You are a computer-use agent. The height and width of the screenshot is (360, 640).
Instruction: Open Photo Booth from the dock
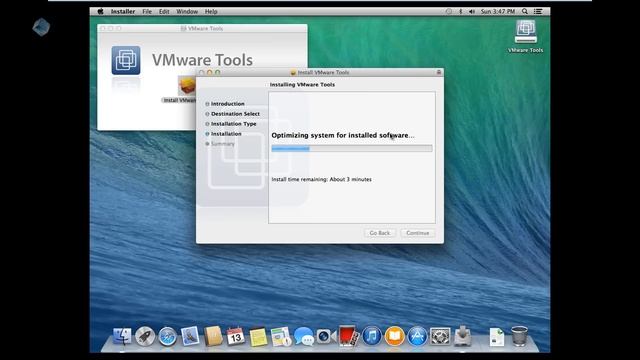click(348, 337)
